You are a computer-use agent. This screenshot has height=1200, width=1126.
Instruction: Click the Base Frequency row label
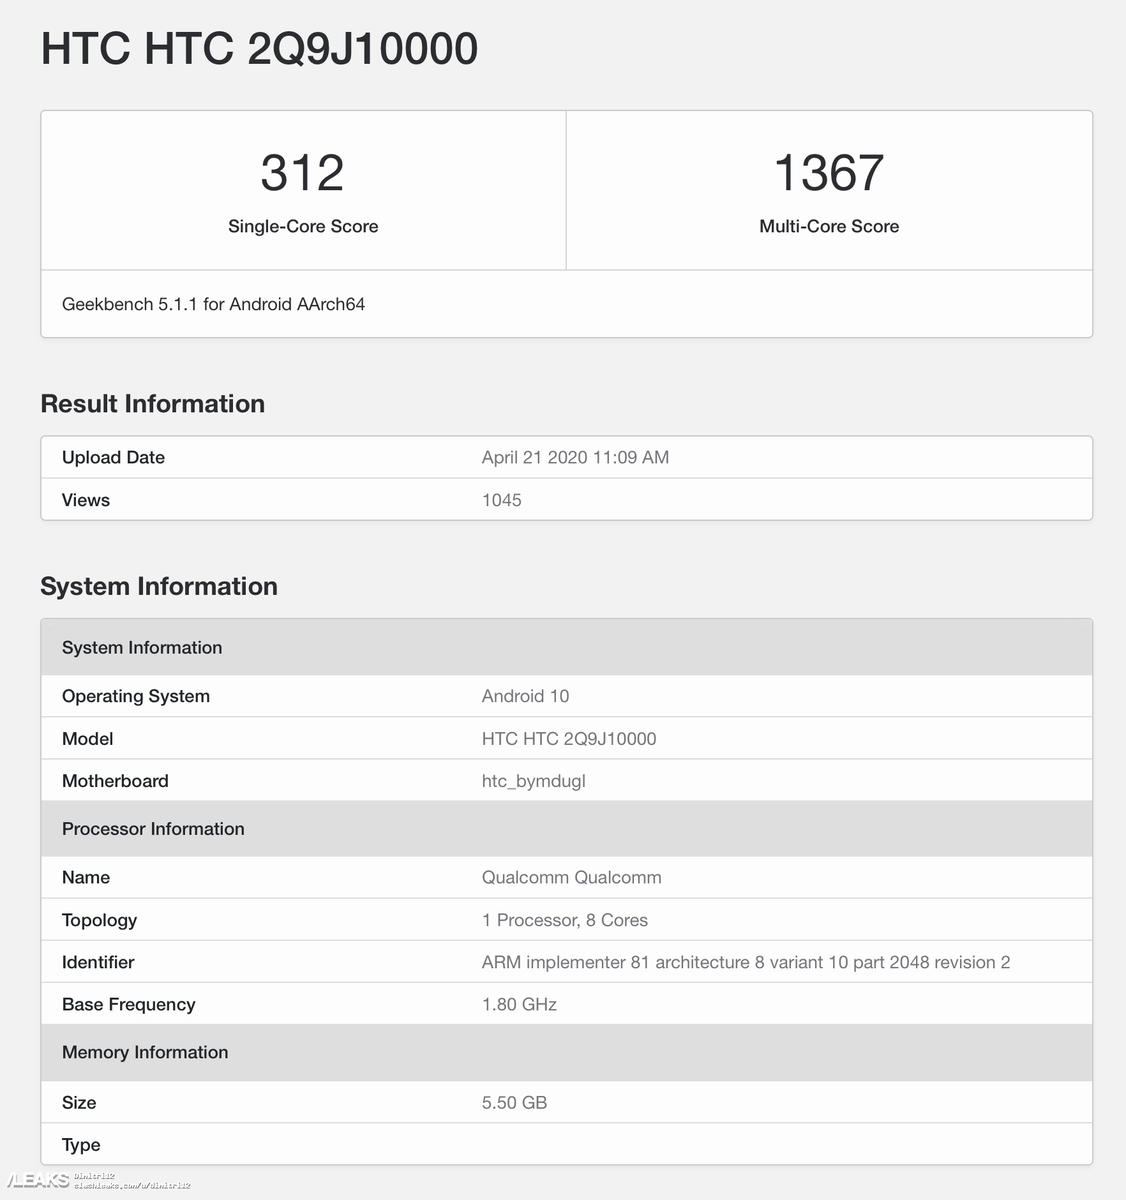(128, 1004)
